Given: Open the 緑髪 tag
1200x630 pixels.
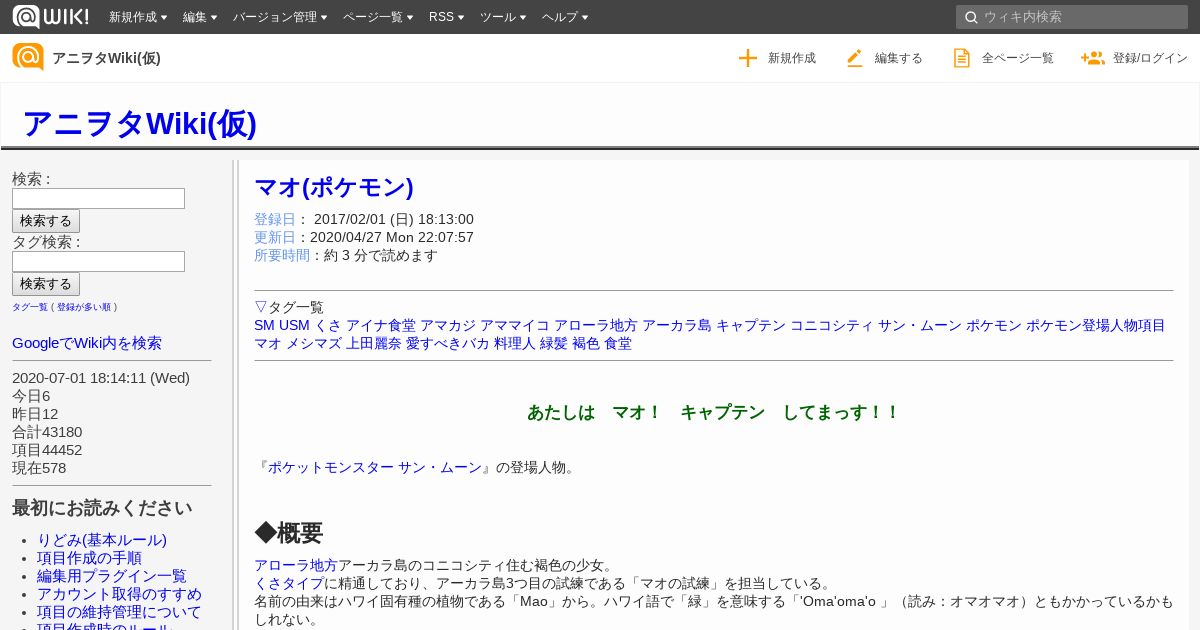Looking at the screenshot, I should click(x=554, y=343).
